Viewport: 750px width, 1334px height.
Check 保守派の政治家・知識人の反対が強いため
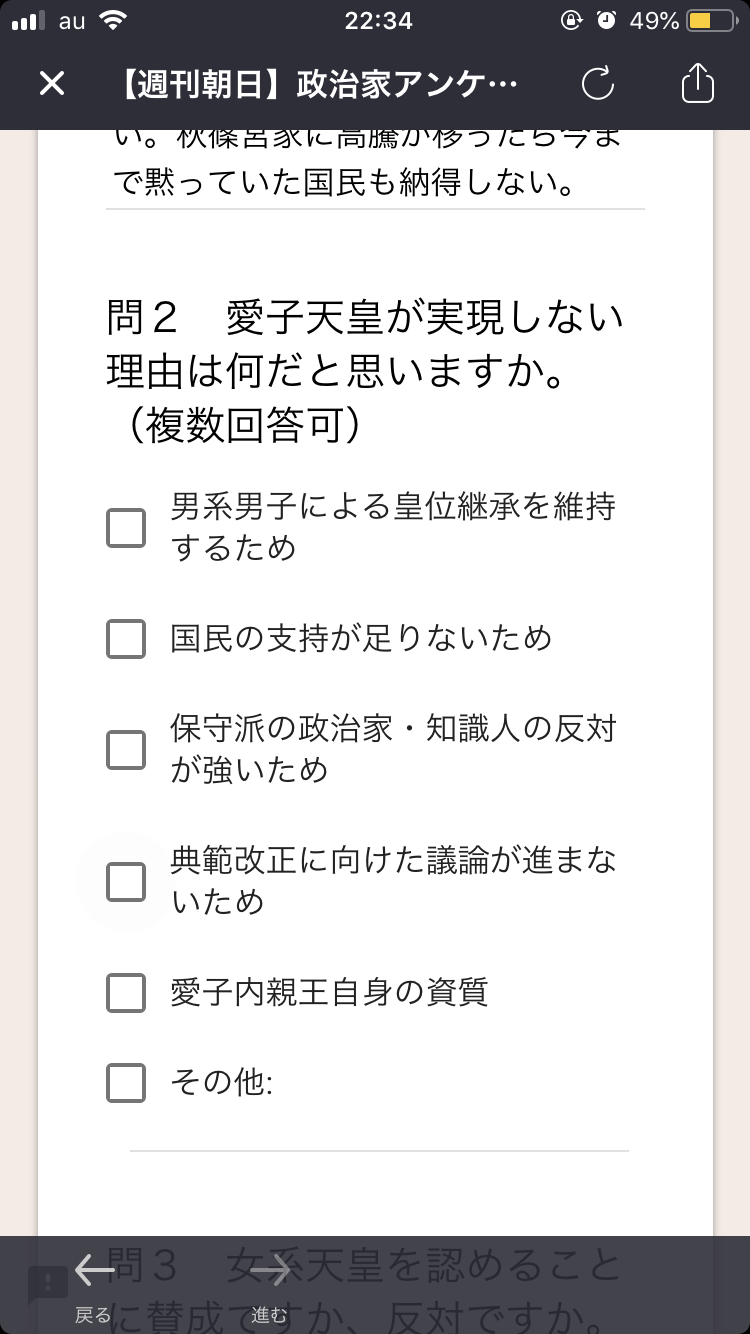(x=125, y=750)
